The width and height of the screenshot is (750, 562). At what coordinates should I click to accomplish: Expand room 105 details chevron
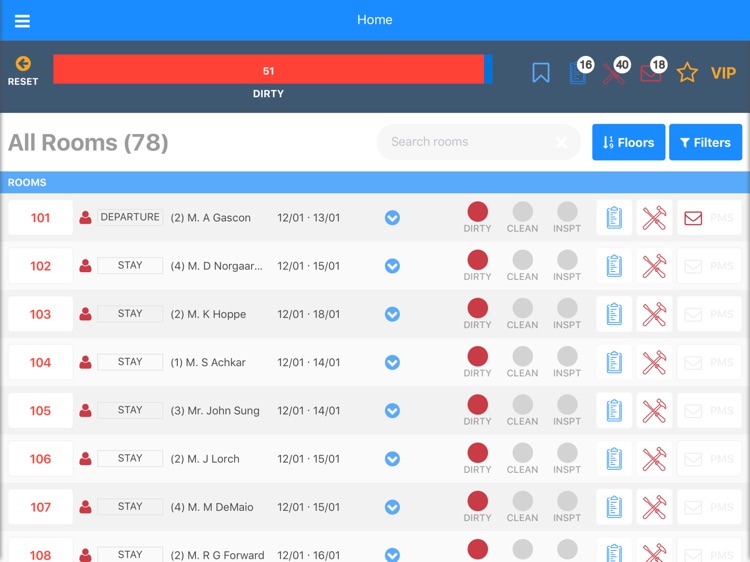(392, 411)
